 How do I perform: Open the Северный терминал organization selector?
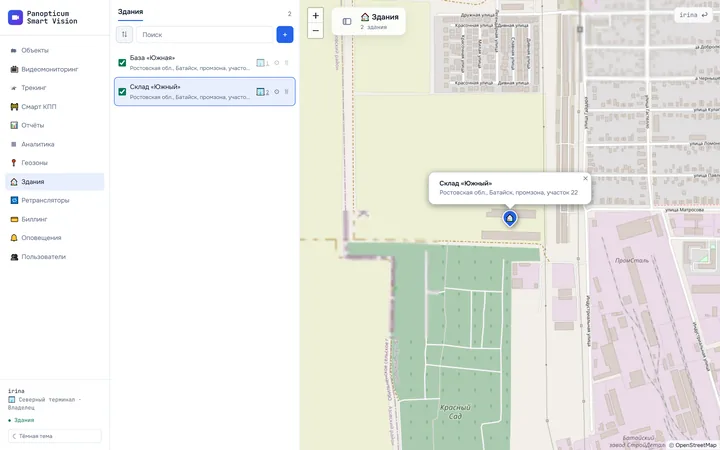pos(45,403)
